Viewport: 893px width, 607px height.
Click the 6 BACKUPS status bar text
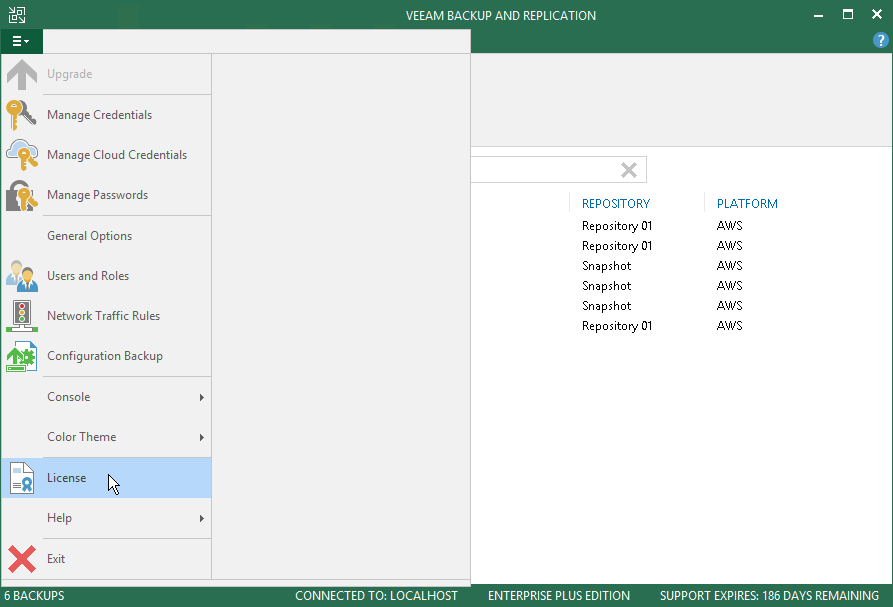click(34, 596)
